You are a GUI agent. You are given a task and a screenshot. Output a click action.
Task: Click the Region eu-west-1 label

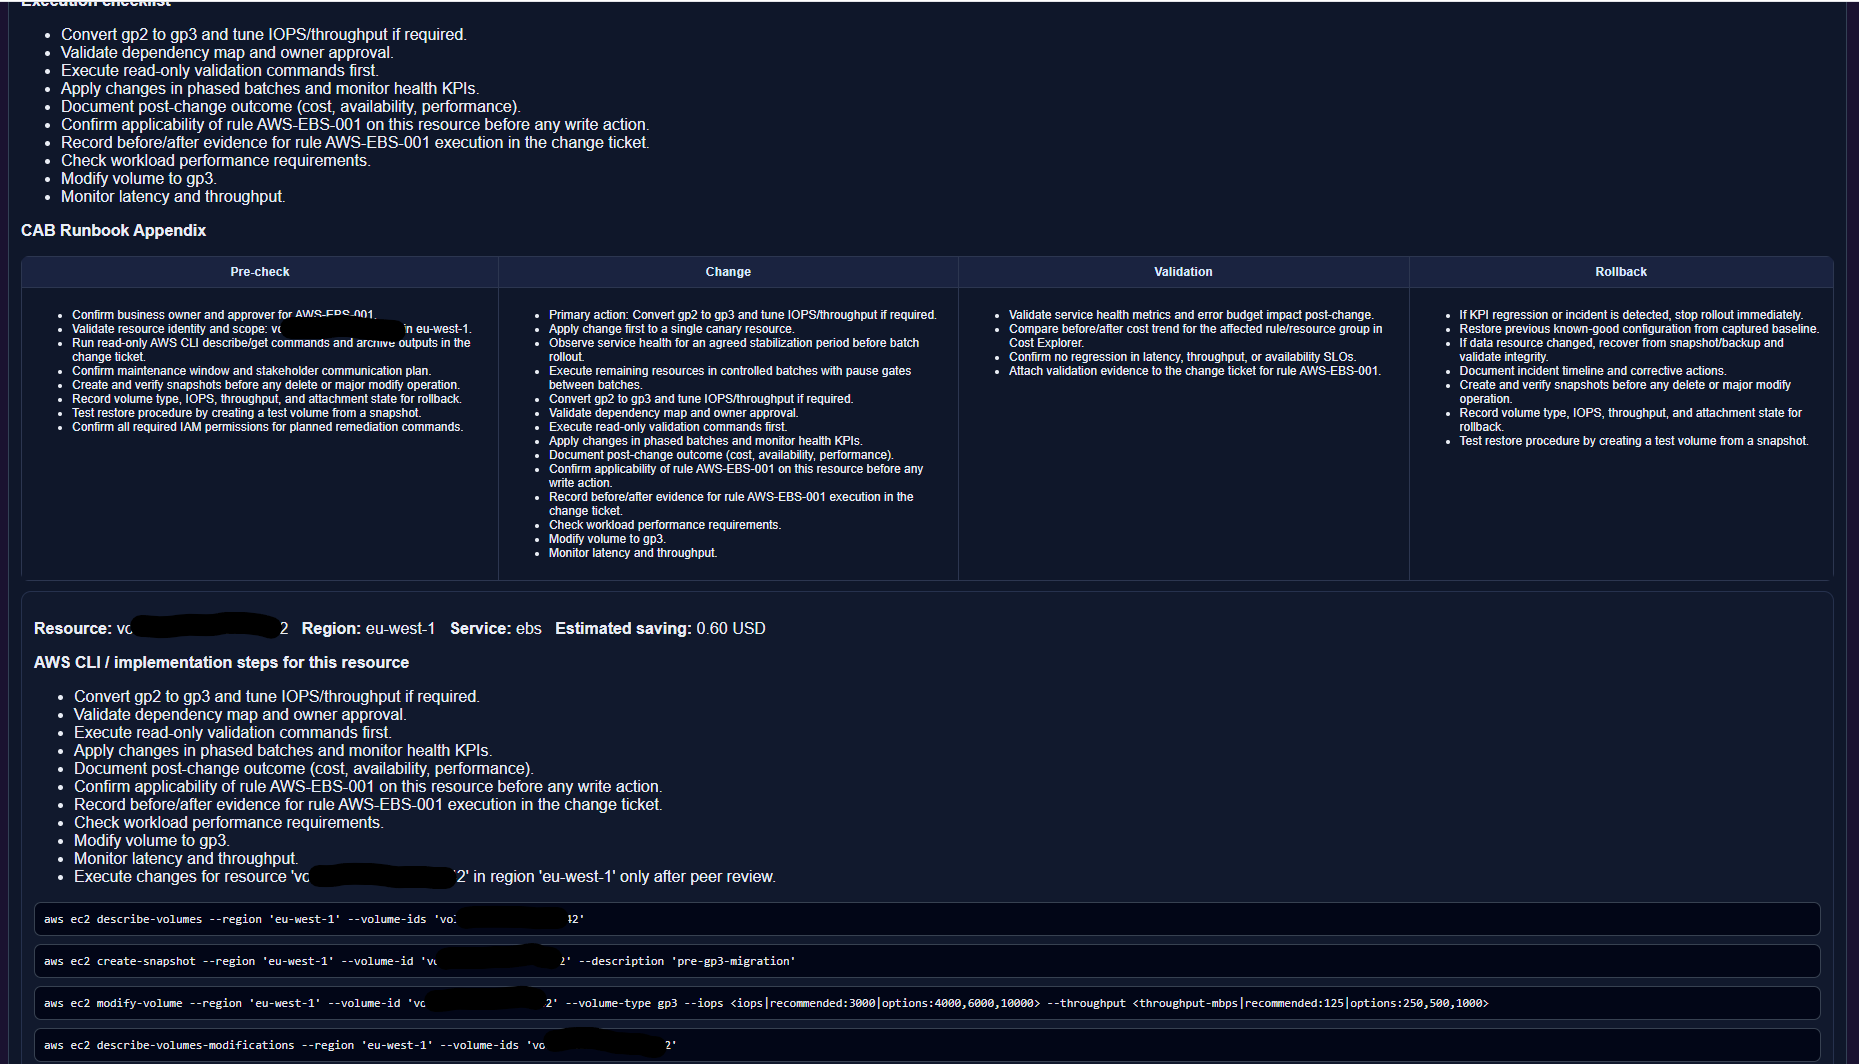pyautogui.click(x=368, y=628)
